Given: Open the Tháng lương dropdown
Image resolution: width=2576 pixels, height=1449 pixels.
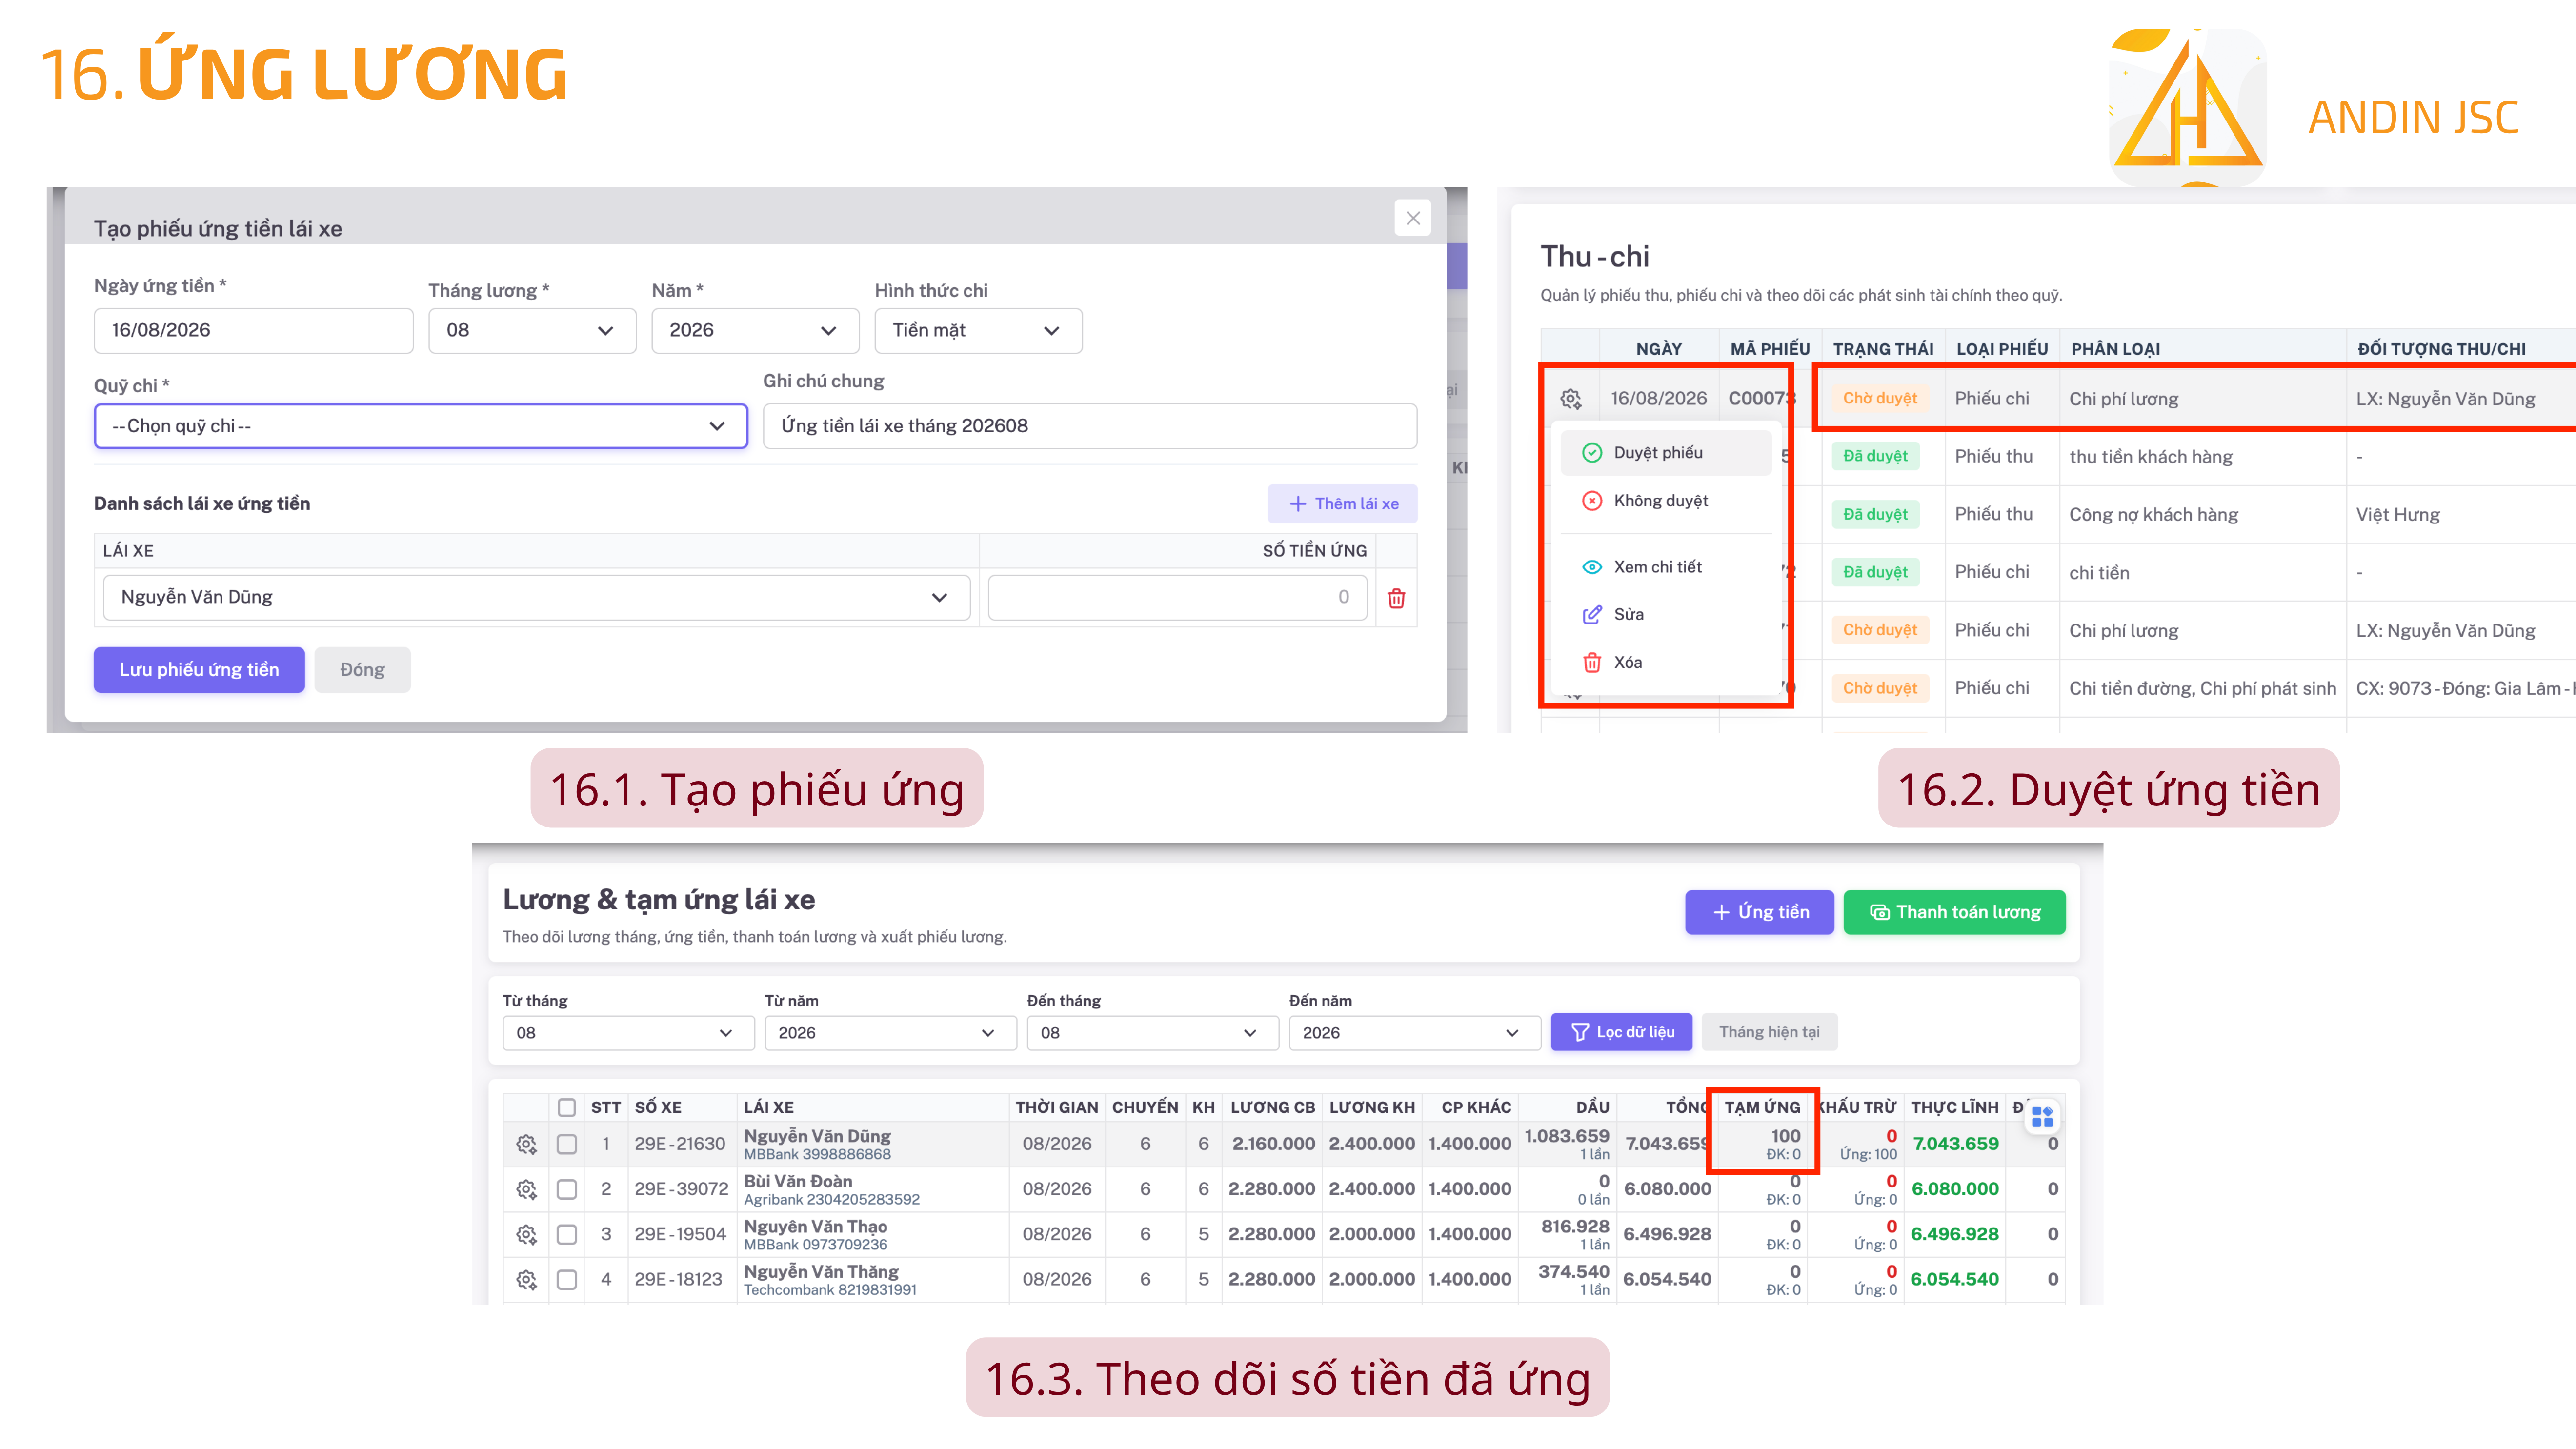Looking at the screenshot, I should [x=532, y=330].
